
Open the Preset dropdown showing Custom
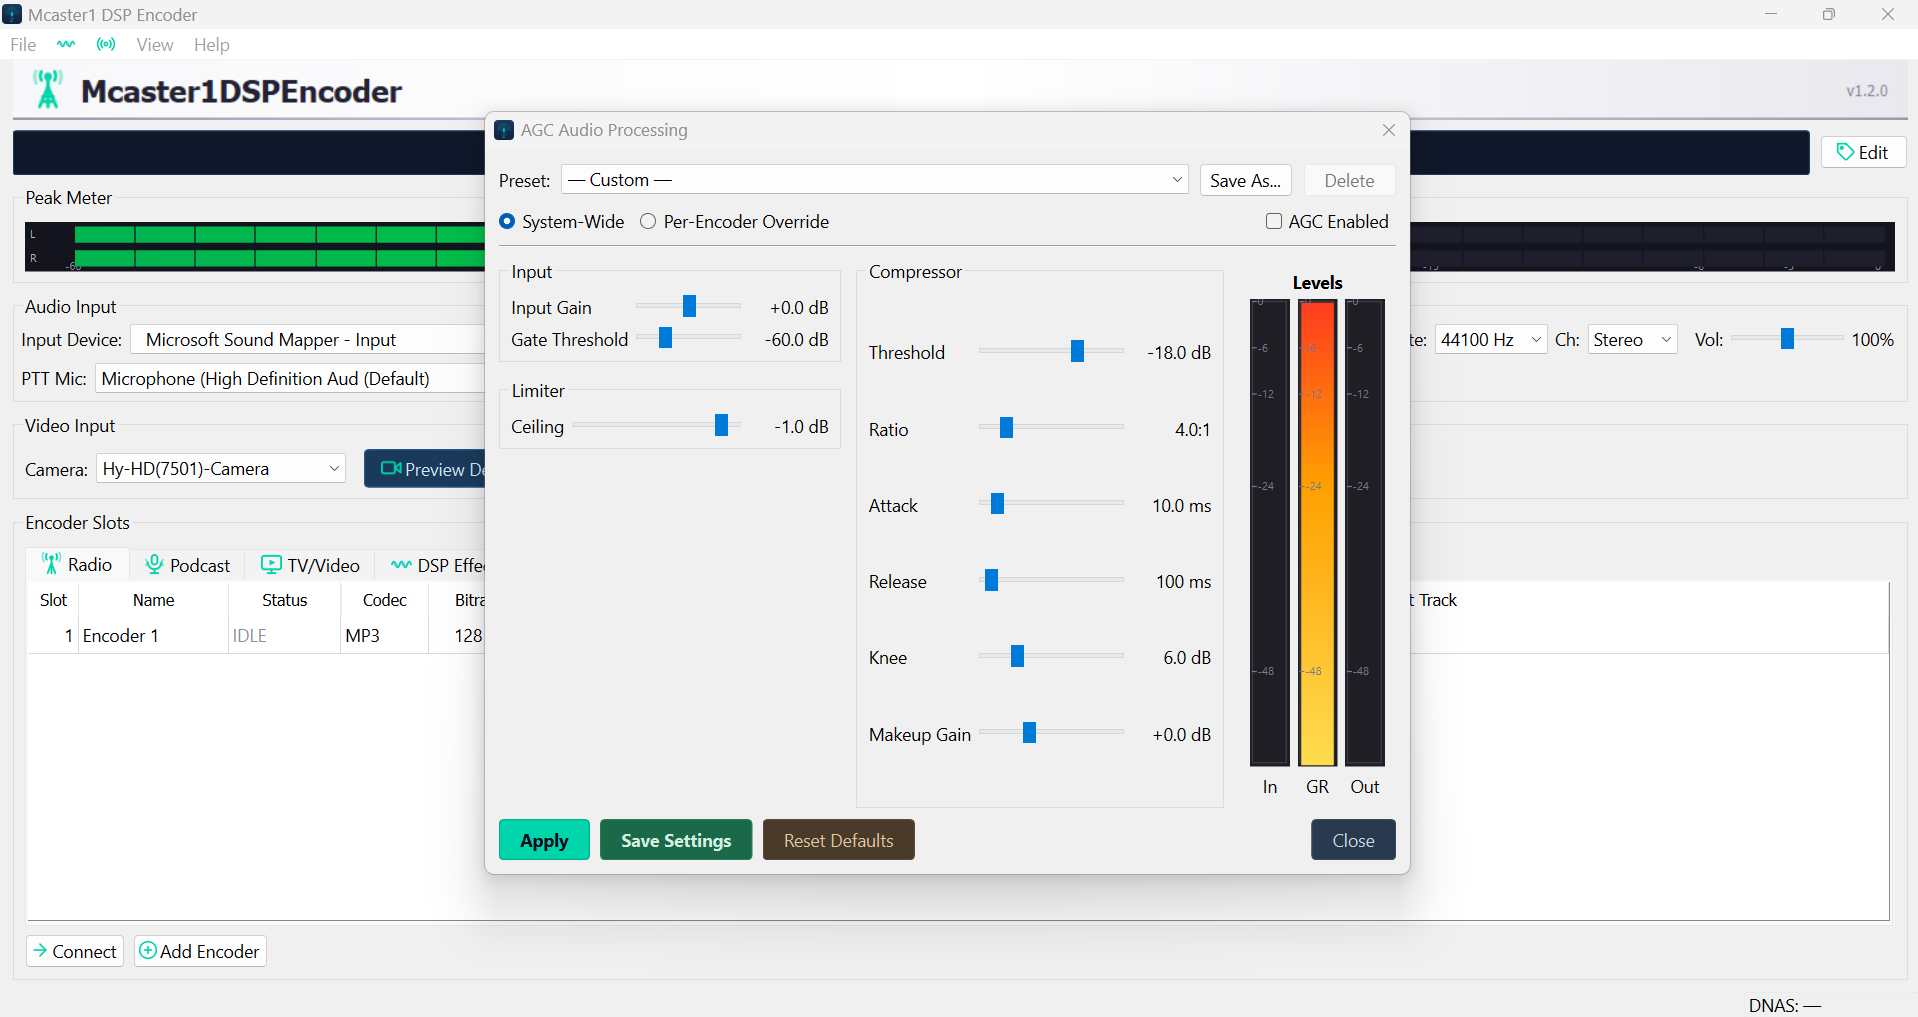coord(875,180)
